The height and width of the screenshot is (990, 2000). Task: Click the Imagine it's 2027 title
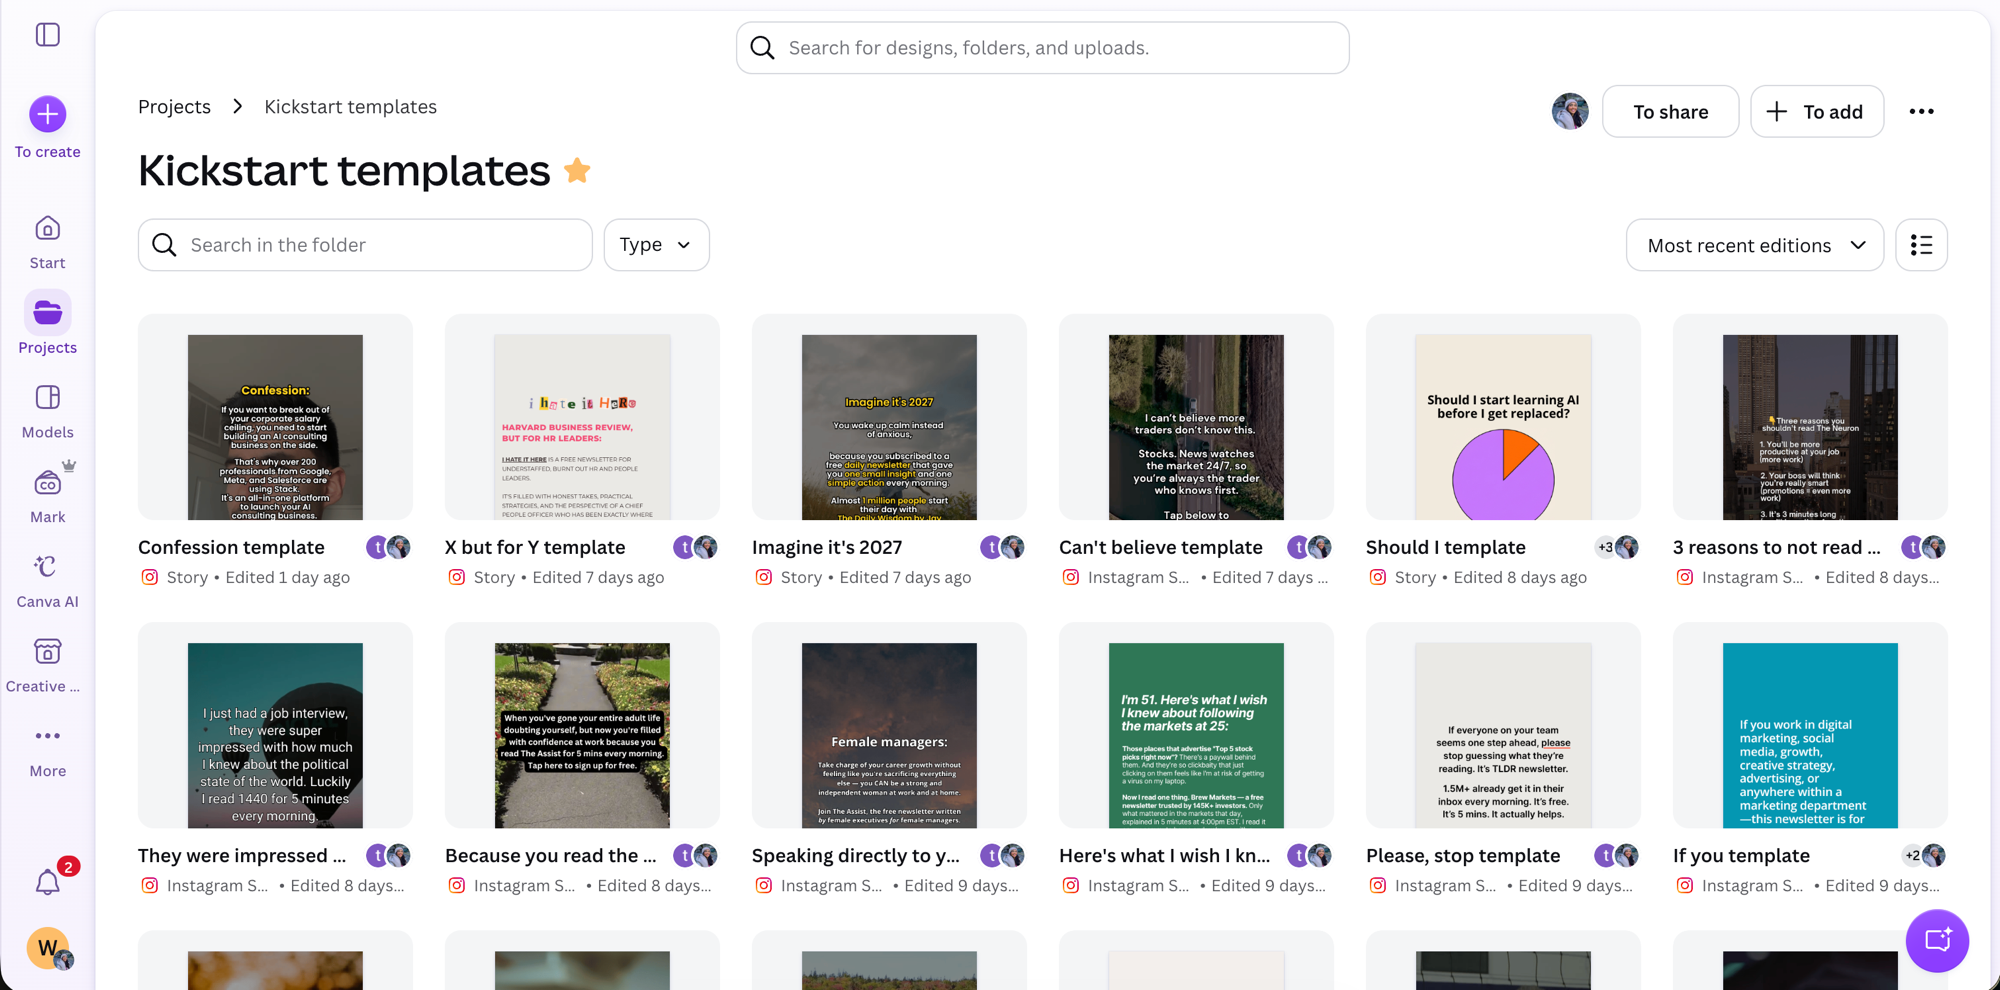click(x=827, y=547)
